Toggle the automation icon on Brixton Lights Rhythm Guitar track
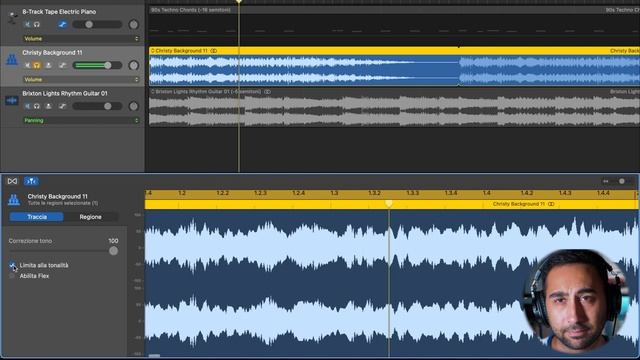The width and height of the screenshot is (640, 360). (x=62, y=106)
